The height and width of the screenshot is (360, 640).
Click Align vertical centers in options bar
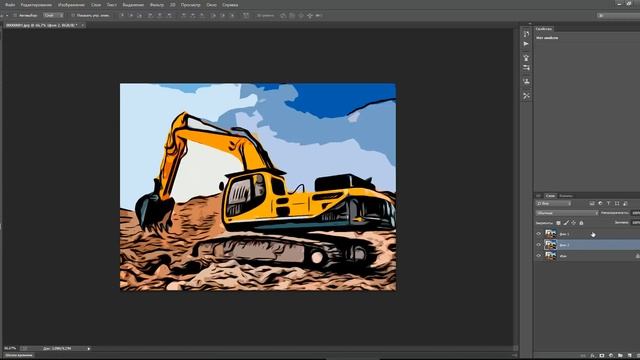pyautogui.click(x=131, y=15)
